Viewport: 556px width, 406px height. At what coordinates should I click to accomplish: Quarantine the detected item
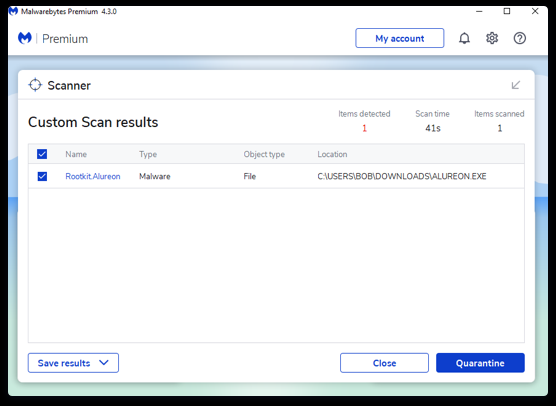pyautogui.click(x=480, y=363)
